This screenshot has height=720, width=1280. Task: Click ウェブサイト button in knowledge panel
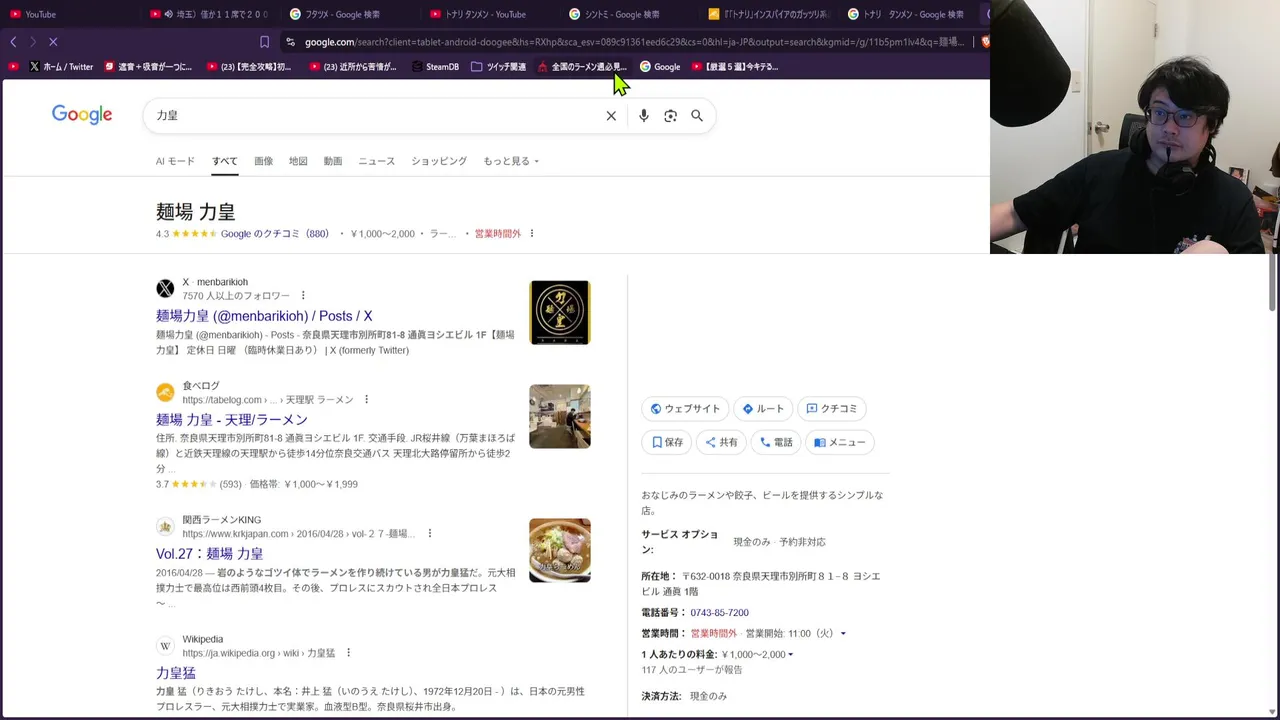(x=685, y=409)
